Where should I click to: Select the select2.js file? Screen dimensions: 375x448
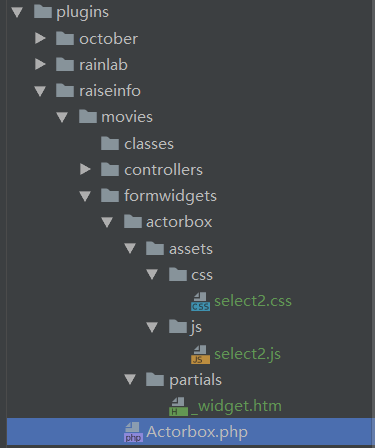point(247,354)
